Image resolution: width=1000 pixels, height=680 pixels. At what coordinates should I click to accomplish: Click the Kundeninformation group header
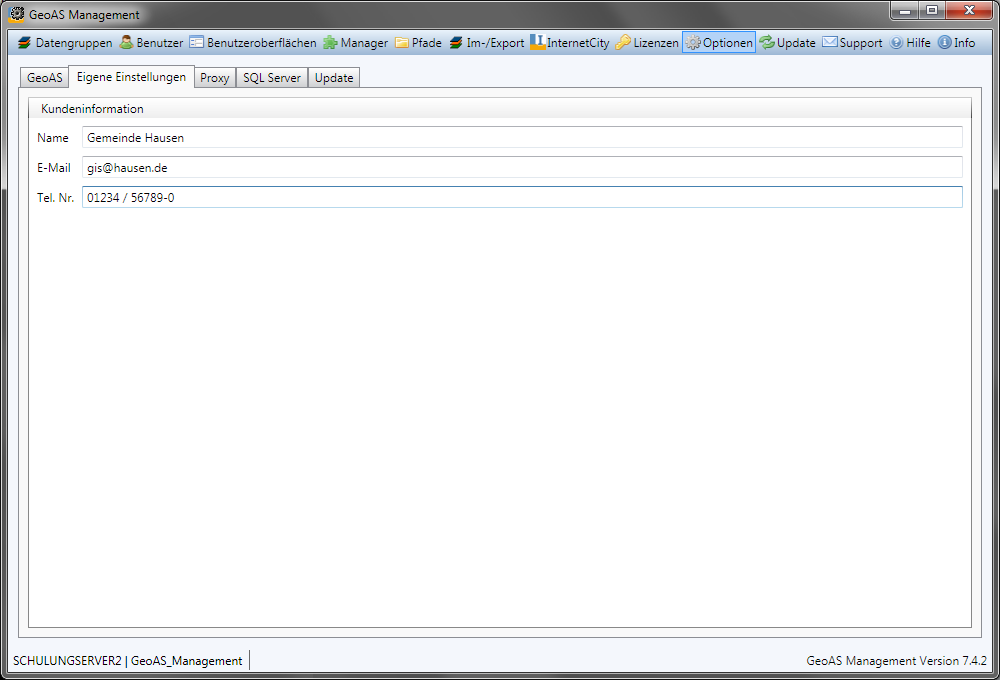[x=500, y=108]
